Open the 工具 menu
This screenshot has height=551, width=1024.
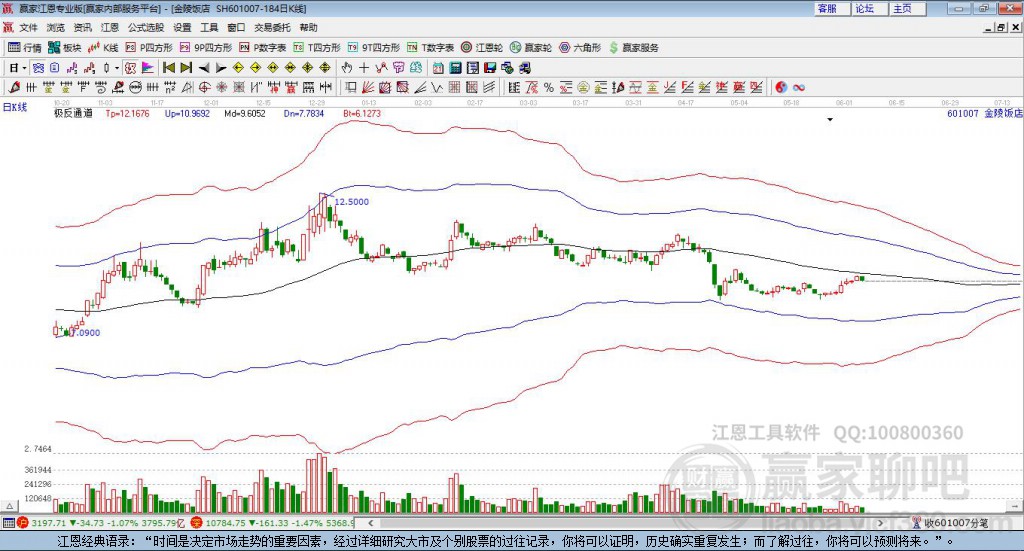pyautogui.click(x=209, y=27)
